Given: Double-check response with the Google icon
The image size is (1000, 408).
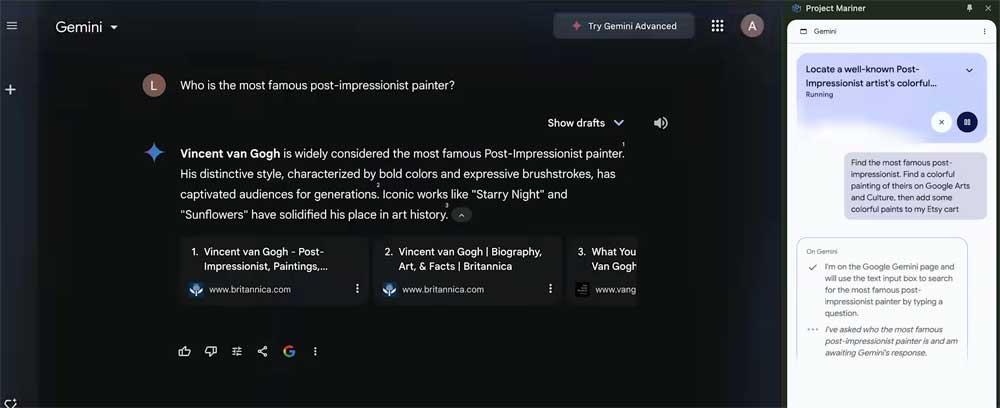Looking at the screenshot, I should tap(289, 351).
